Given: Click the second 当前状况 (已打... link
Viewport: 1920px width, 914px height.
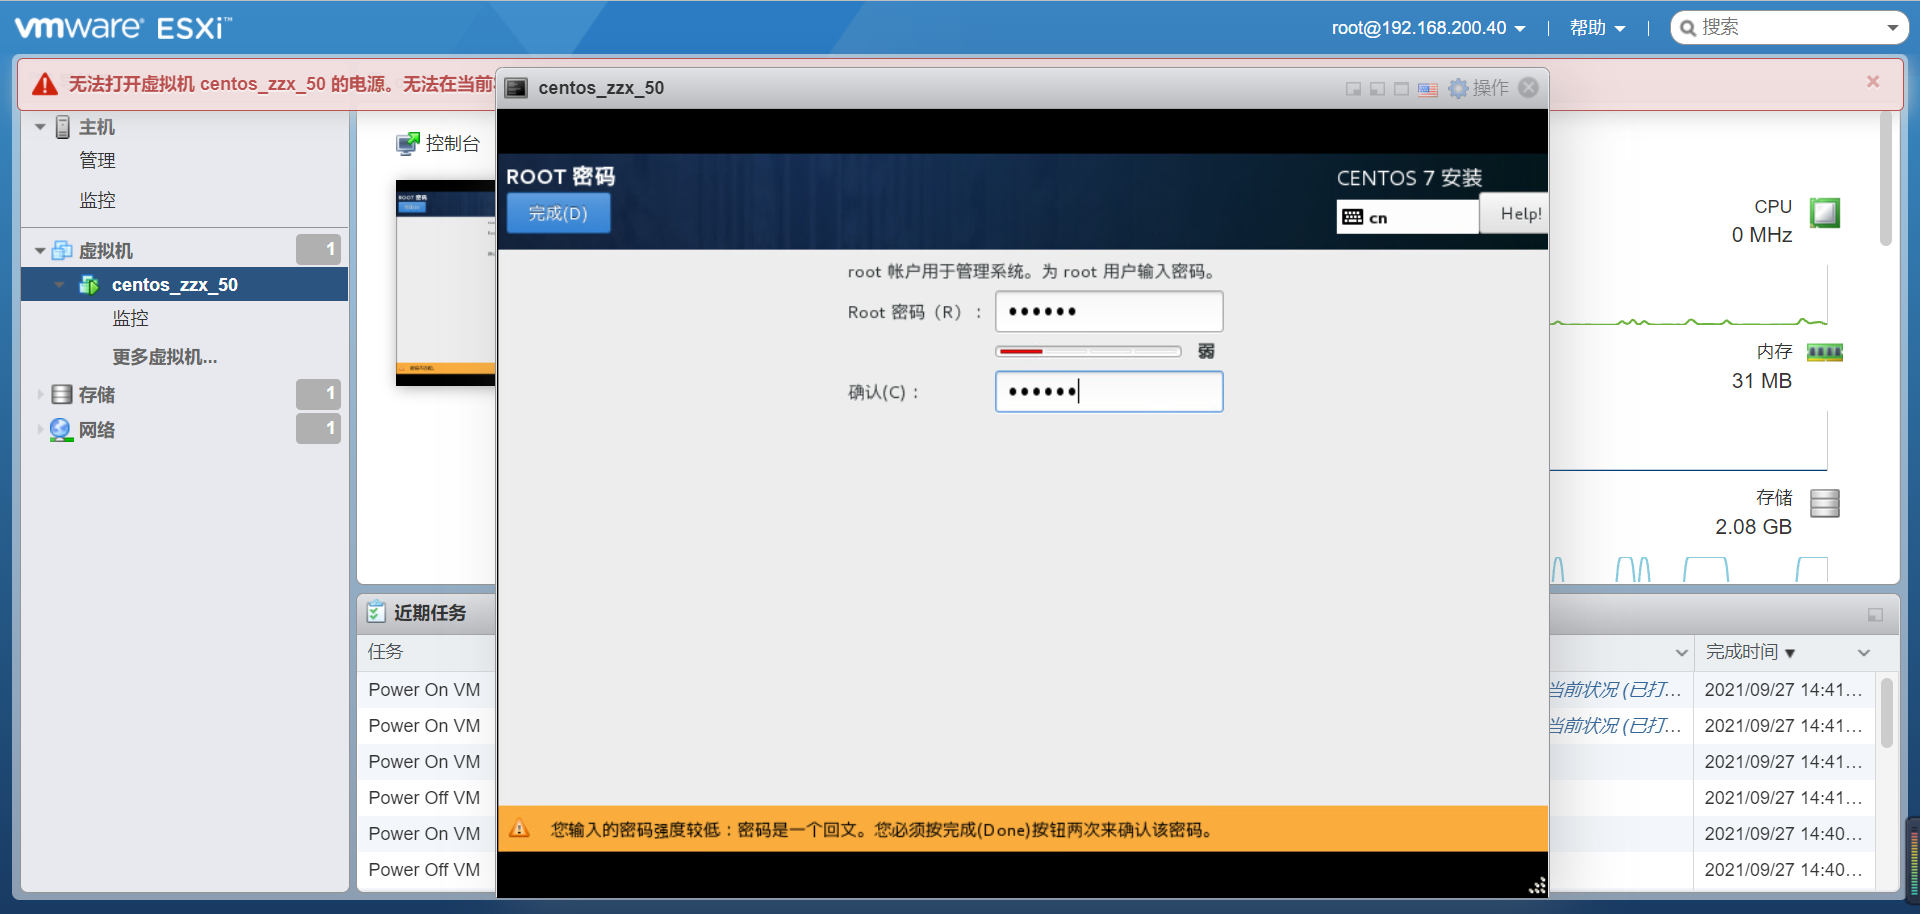Looking at the screenshot, I should 1614,726.
